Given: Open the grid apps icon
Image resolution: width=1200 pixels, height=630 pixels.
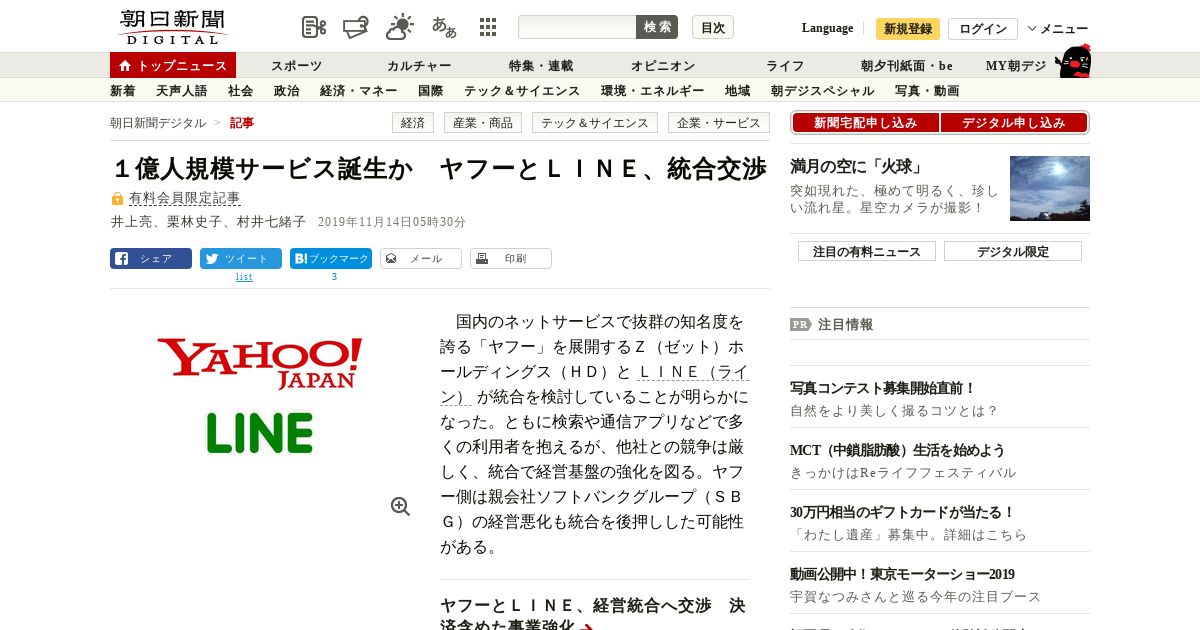Looking at the screenshot, I should pyautogui.click(x=488, y=27).
